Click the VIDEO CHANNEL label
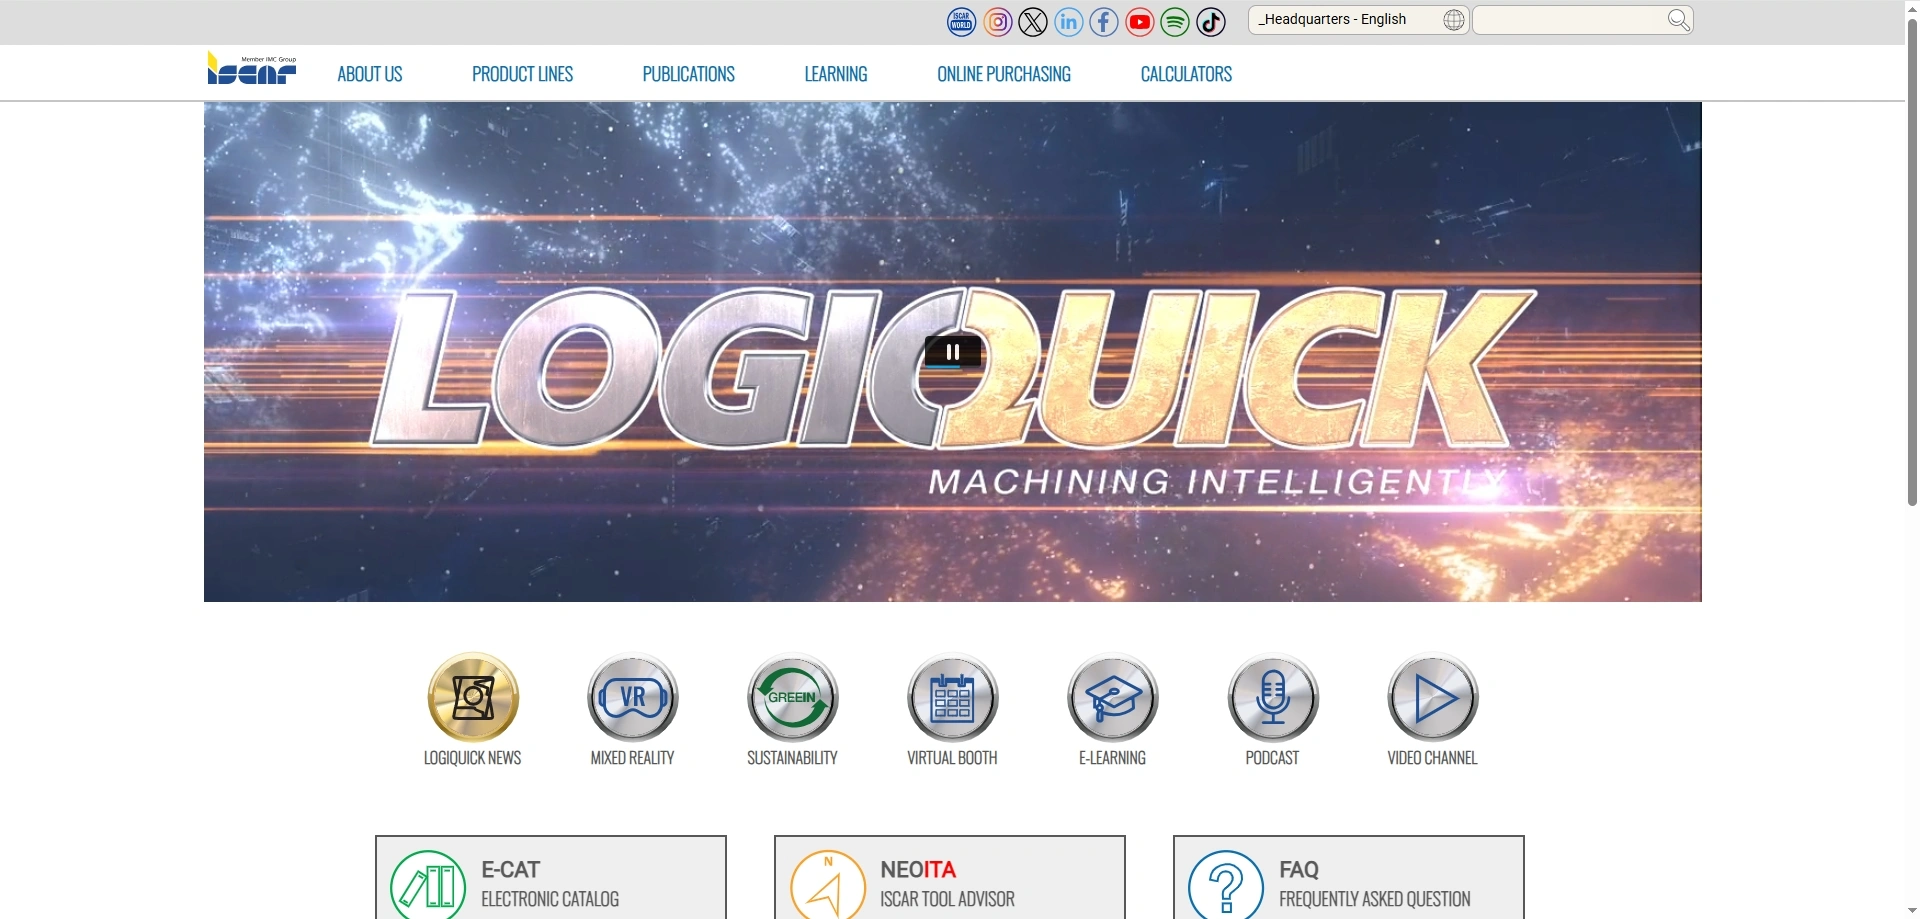1920x919 pixels. [1433, 758]
